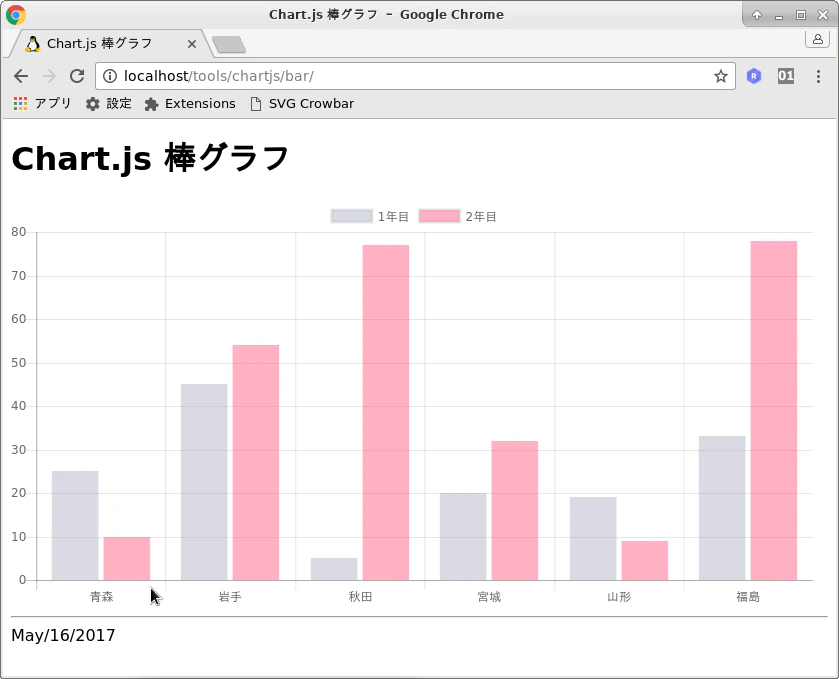Open Chrome's three-dot menu

point(818,76)
